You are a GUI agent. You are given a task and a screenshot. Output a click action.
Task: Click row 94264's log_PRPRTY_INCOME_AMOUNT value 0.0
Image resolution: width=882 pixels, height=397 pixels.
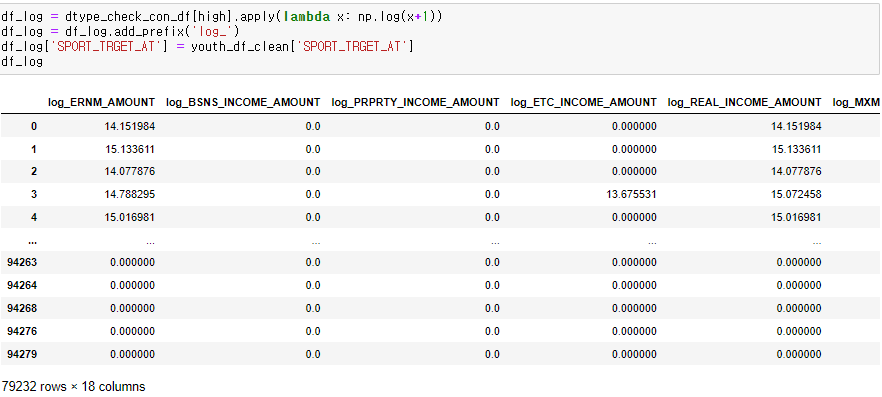tap(492, 285)
